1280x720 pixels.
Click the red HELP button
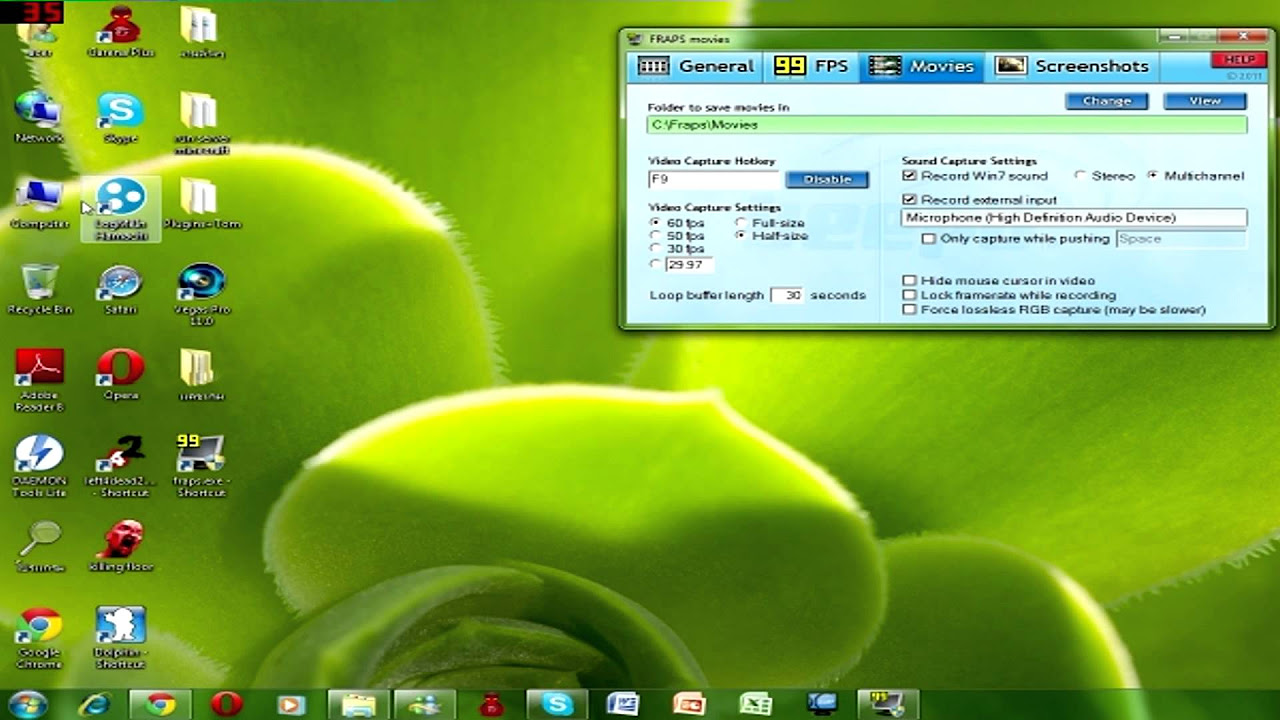click(x=1239, y=60)
